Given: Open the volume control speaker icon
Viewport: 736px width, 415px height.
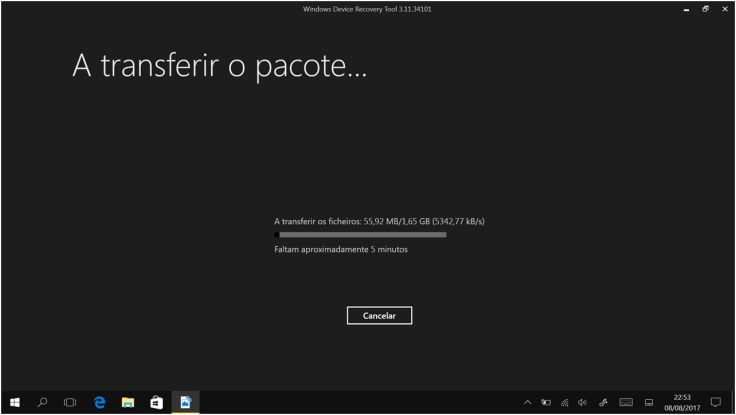Looking at the screenshot, I should coord(581,403).
